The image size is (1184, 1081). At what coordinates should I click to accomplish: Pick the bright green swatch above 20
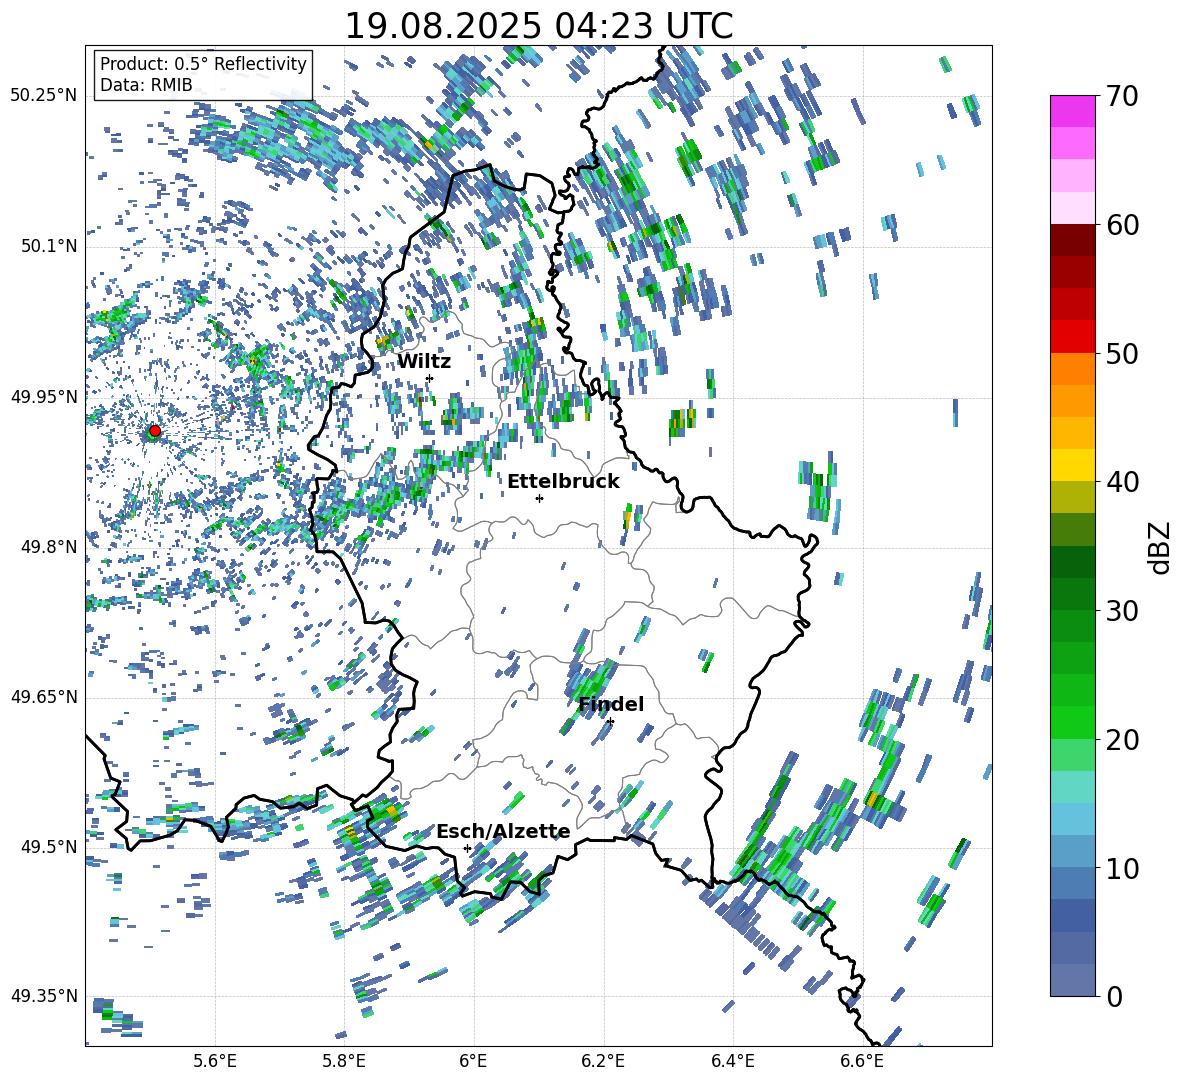point(1072,722)
